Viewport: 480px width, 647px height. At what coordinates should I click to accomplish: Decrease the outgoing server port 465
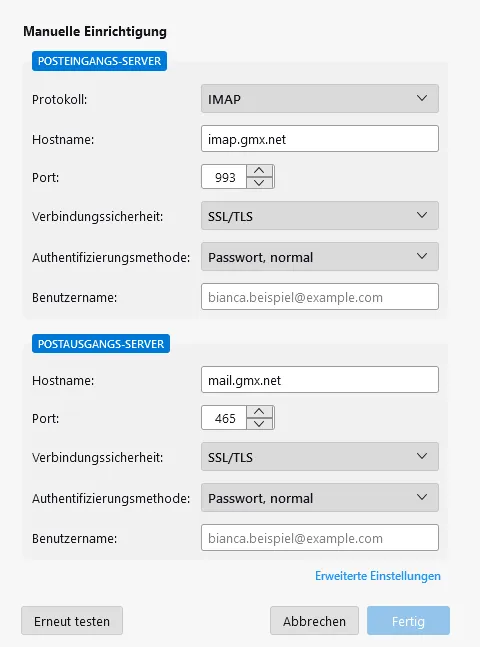(259, 423)
